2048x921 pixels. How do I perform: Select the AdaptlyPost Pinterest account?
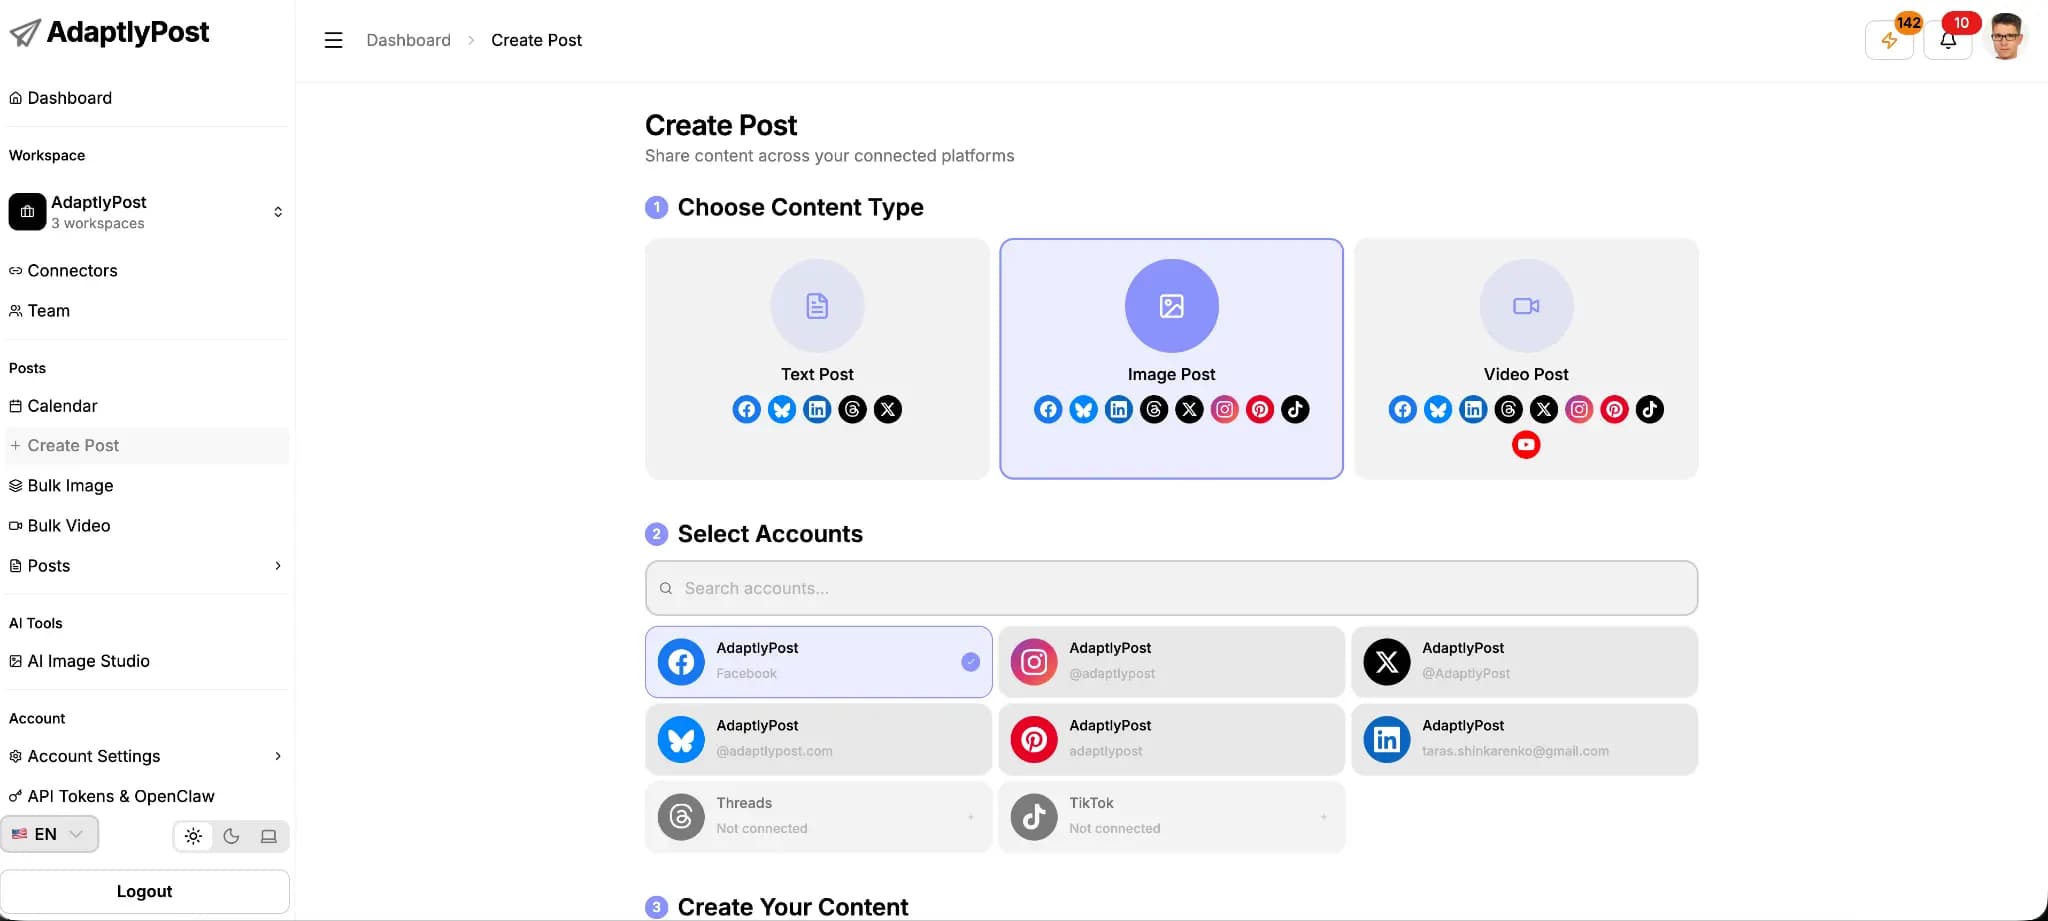1172,739
